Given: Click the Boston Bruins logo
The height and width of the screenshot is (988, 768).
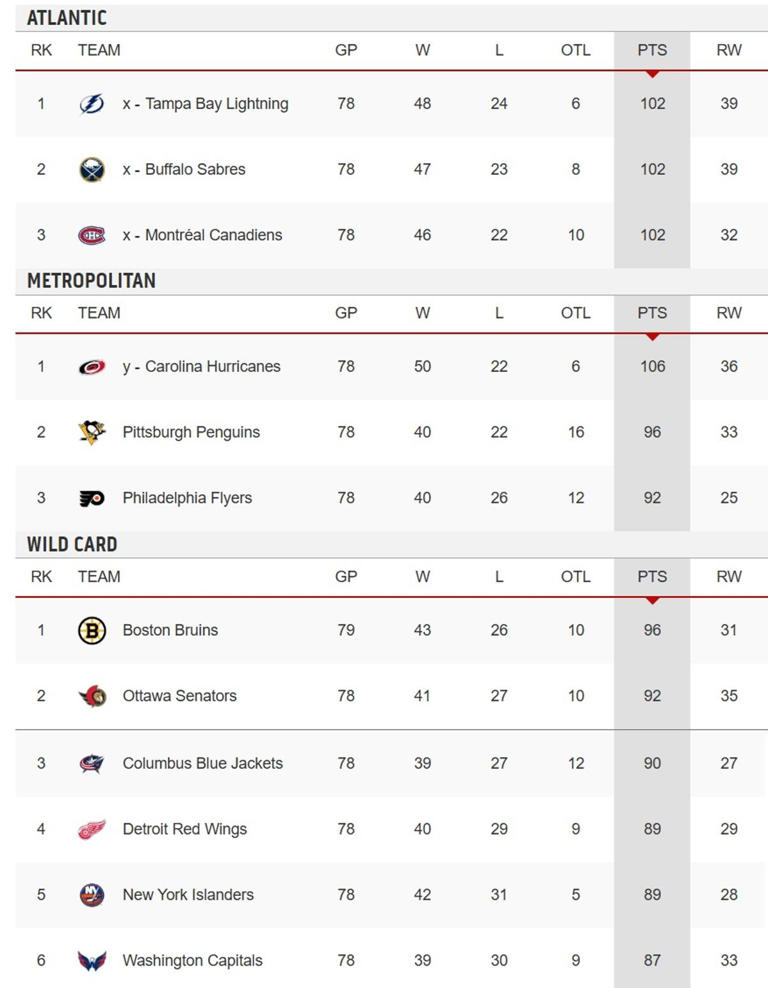Looking at the screenshot, I should 92,631.
